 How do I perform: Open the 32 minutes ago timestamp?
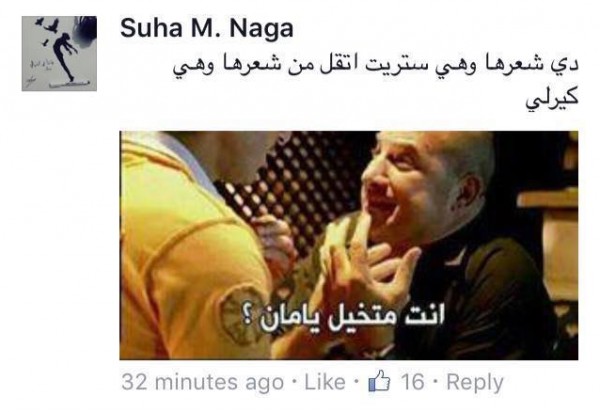pos(202,382)
